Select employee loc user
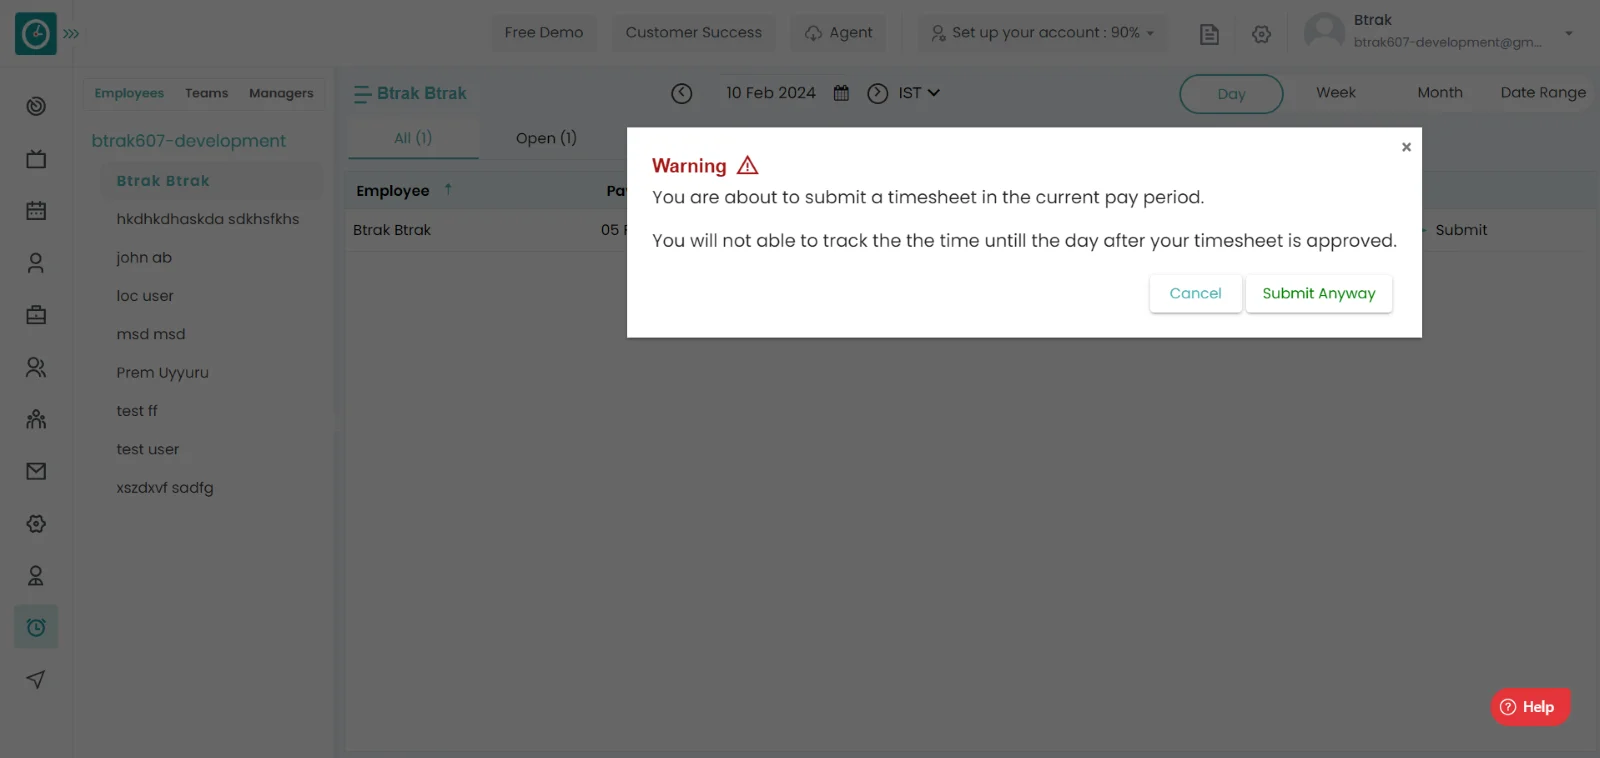Screen dimensions: 1600x758 point(145,296)
